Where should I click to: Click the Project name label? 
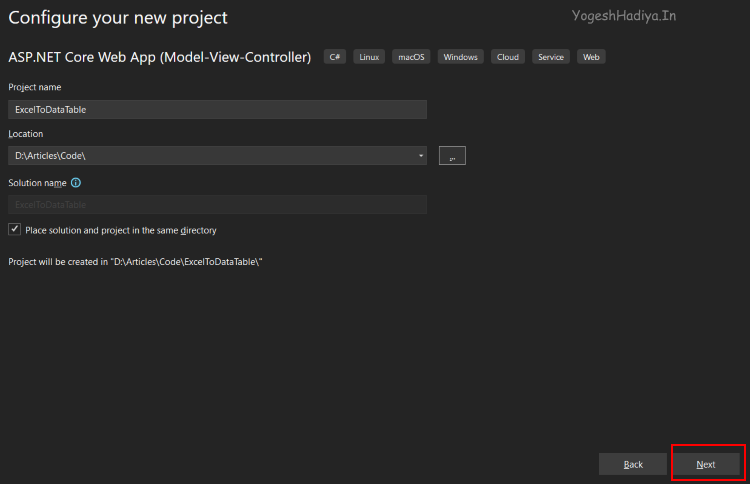pos(35,87)
